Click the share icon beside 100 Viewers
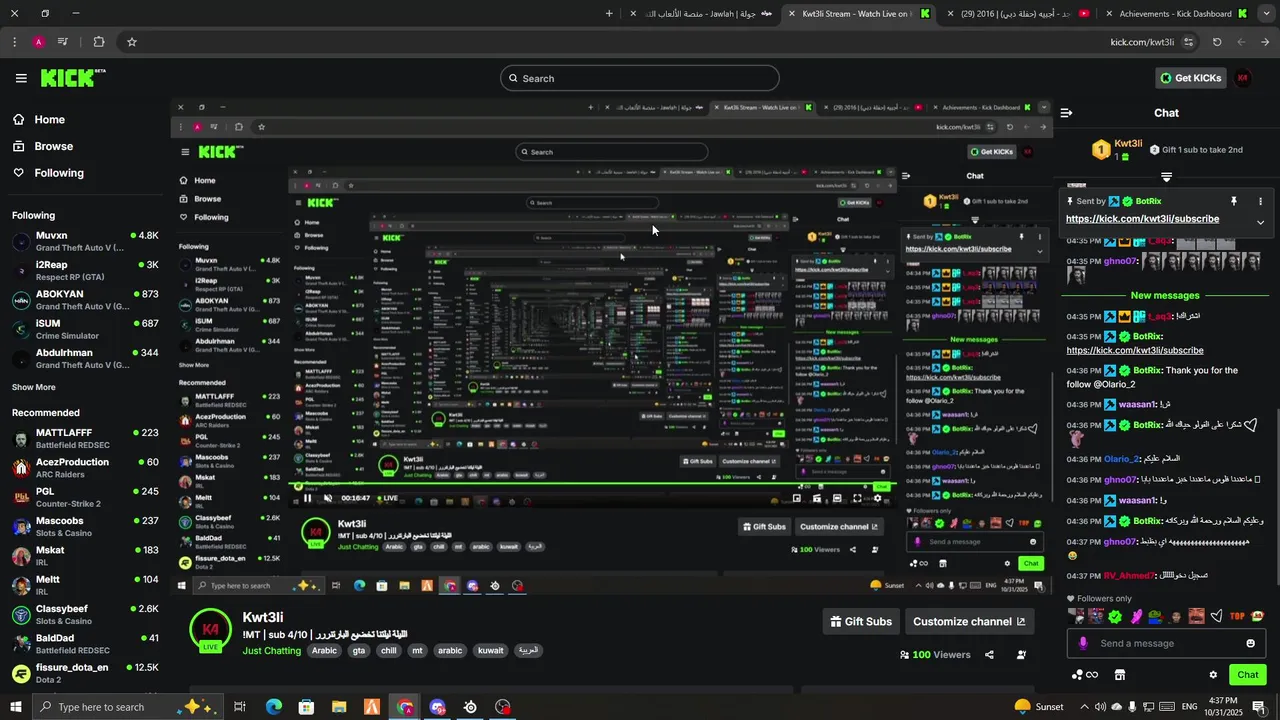The width and height of the screenshot is (1280, 720). [x=989, y=655]
